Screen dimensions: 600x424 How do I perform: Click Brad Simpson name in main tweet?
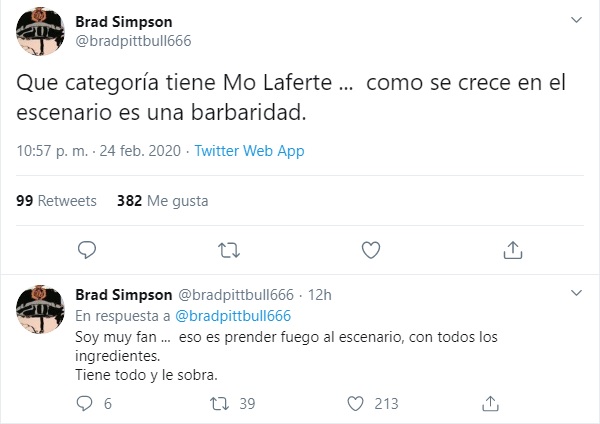coord(122,21)
